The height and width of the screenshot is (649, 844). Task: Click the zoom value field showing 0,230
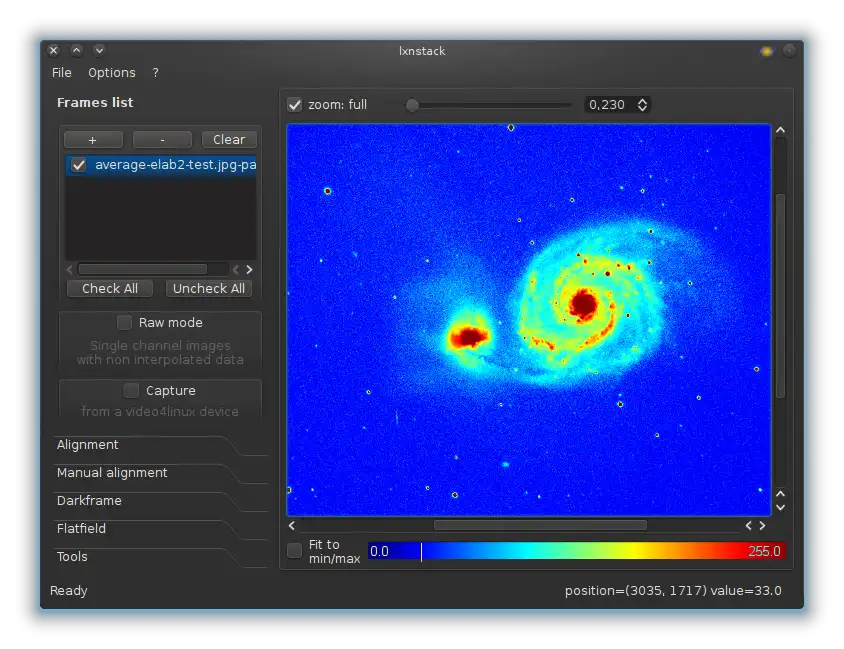[609, 104]
